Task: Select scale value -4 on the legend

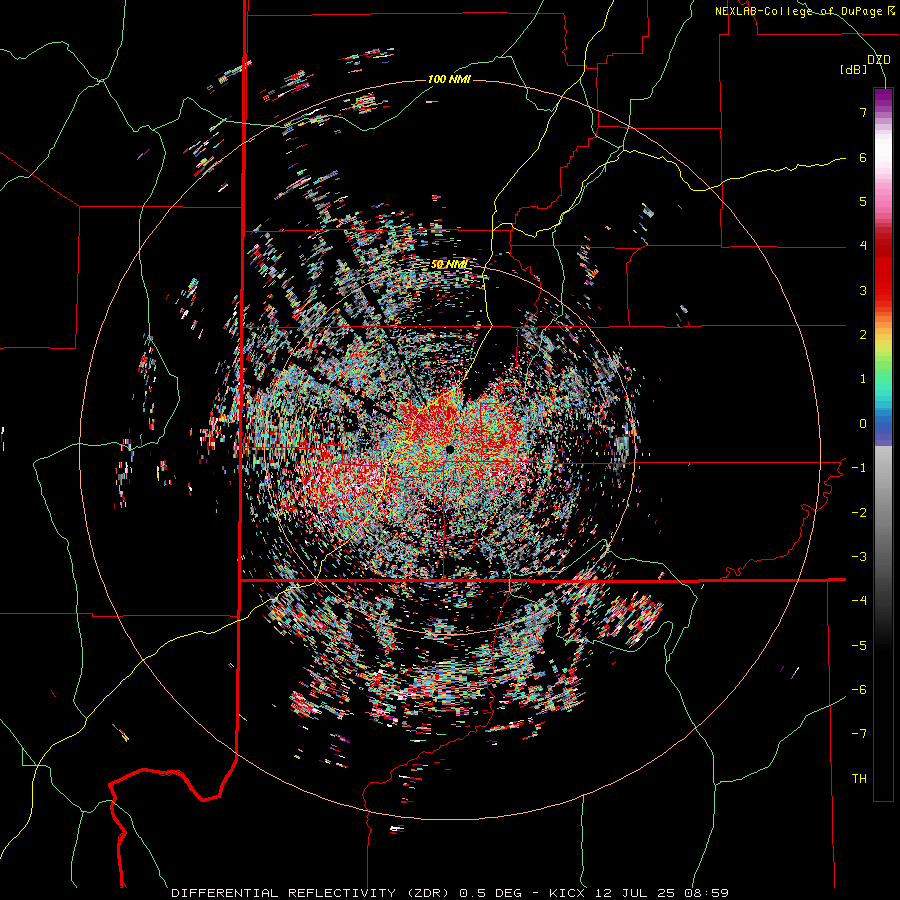Action: point(859,601)
